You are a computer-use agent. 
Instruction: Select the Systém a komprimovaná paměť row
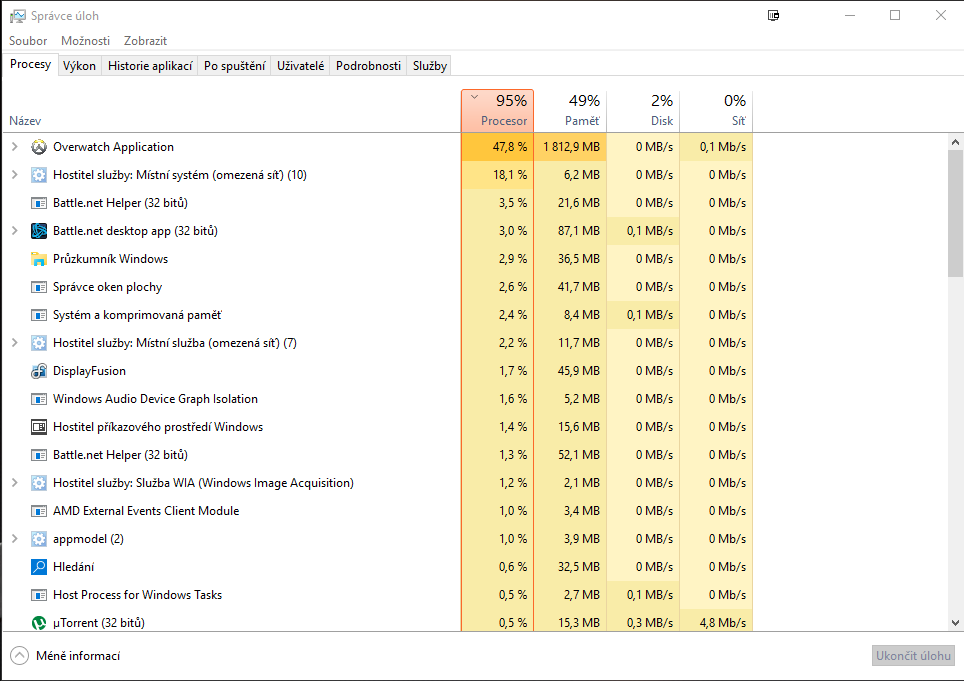coord(137,315)
